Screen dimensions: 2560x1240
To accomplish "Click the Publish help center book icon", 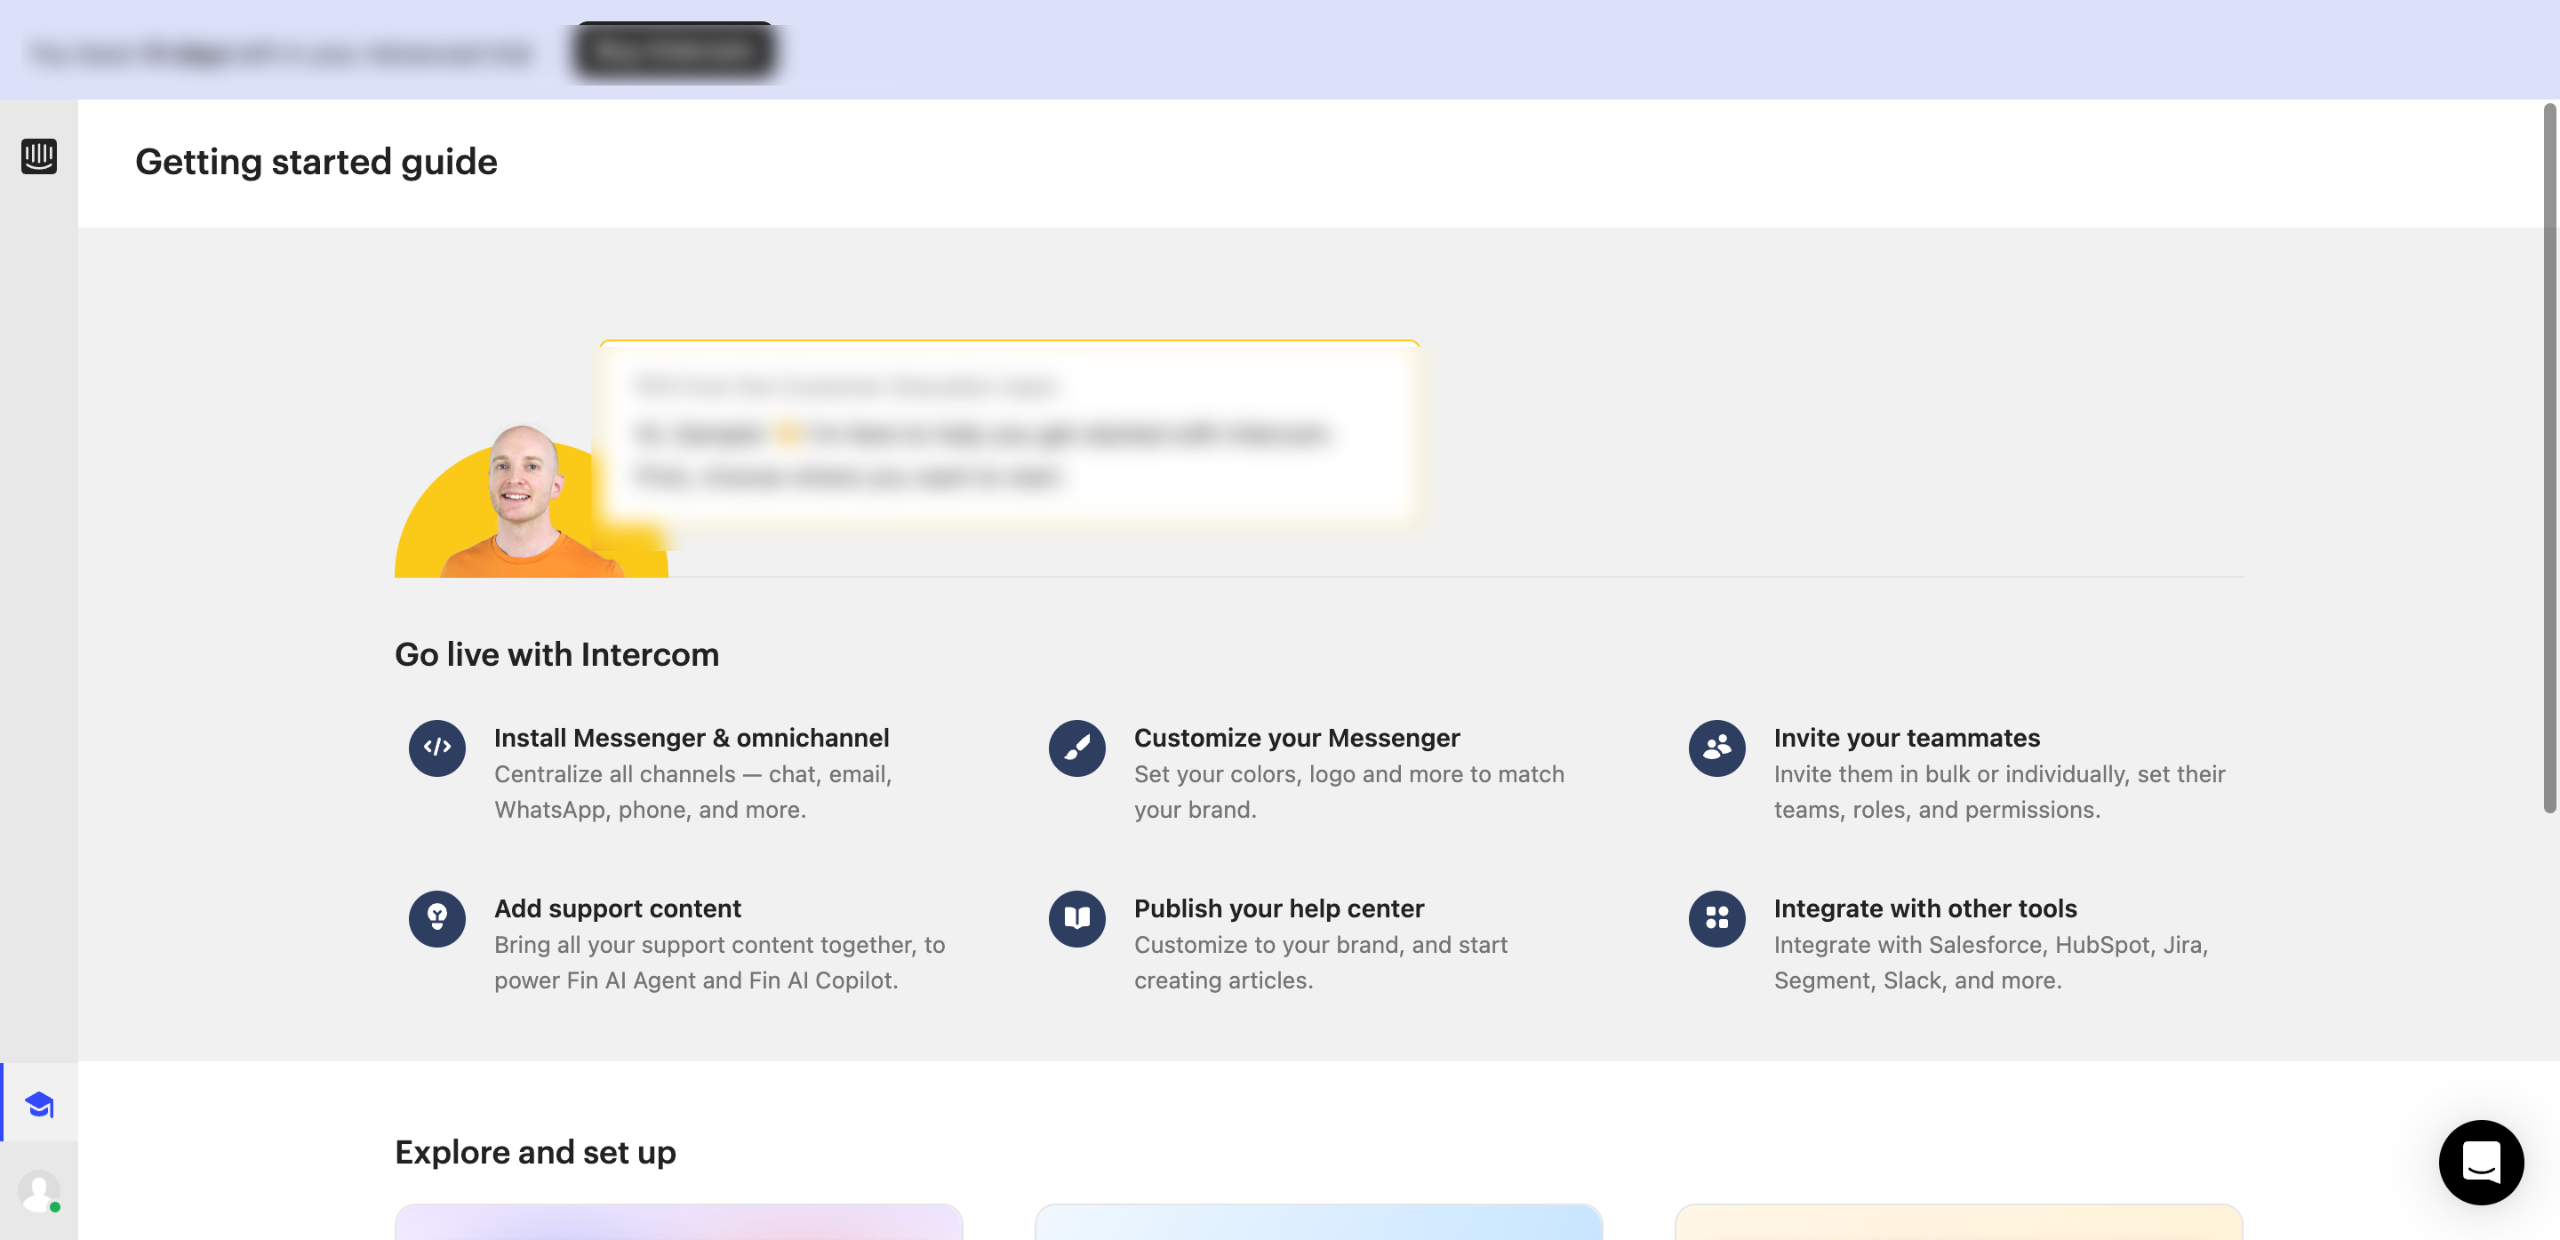I will click(x=1077, y=918).
